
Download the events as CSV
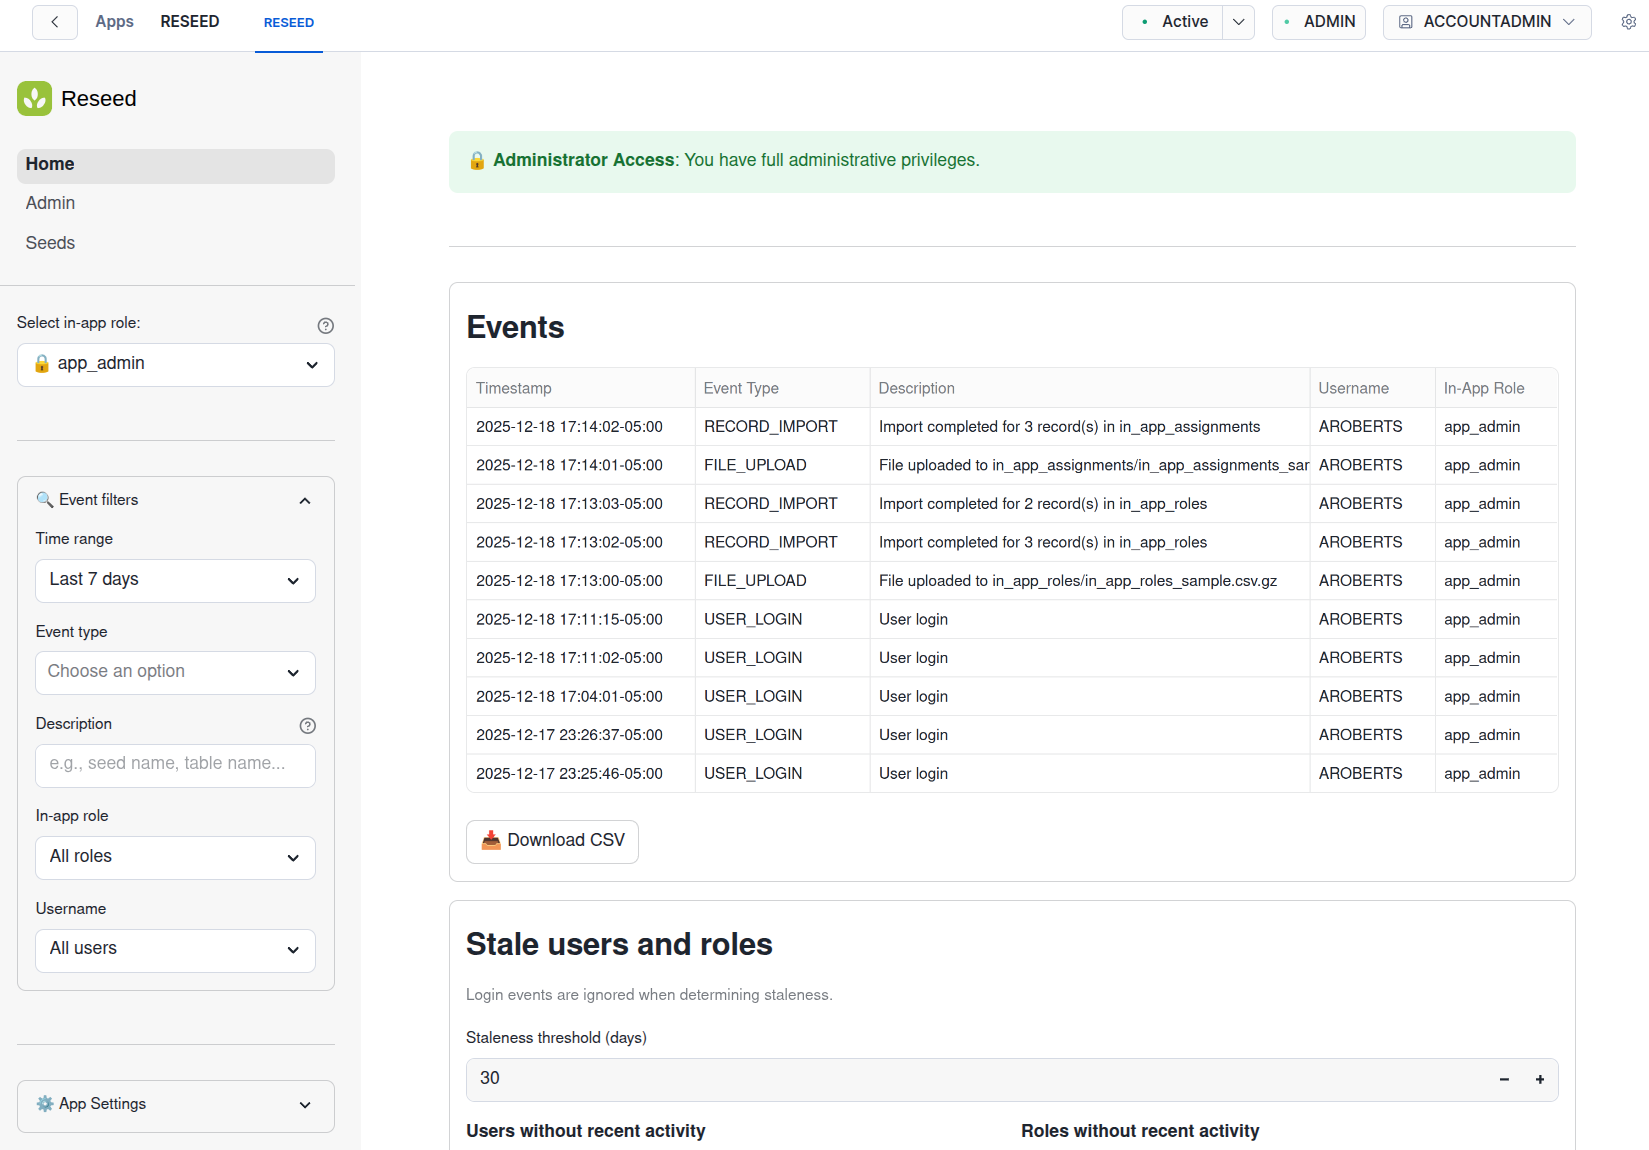pyautogui.click(x=552, y=841)
